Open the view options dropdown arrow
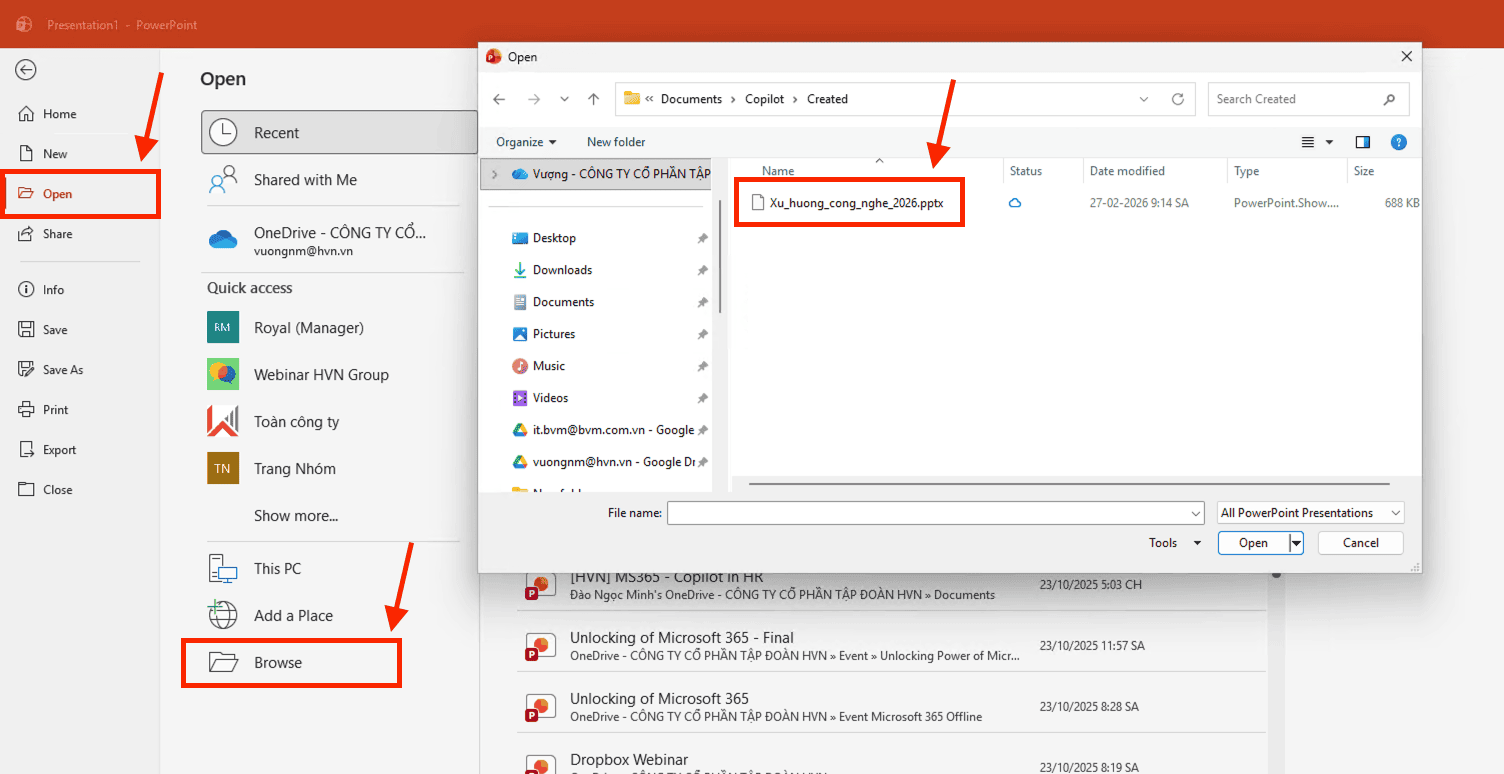1504x774 pixels. coord(1329,142)
